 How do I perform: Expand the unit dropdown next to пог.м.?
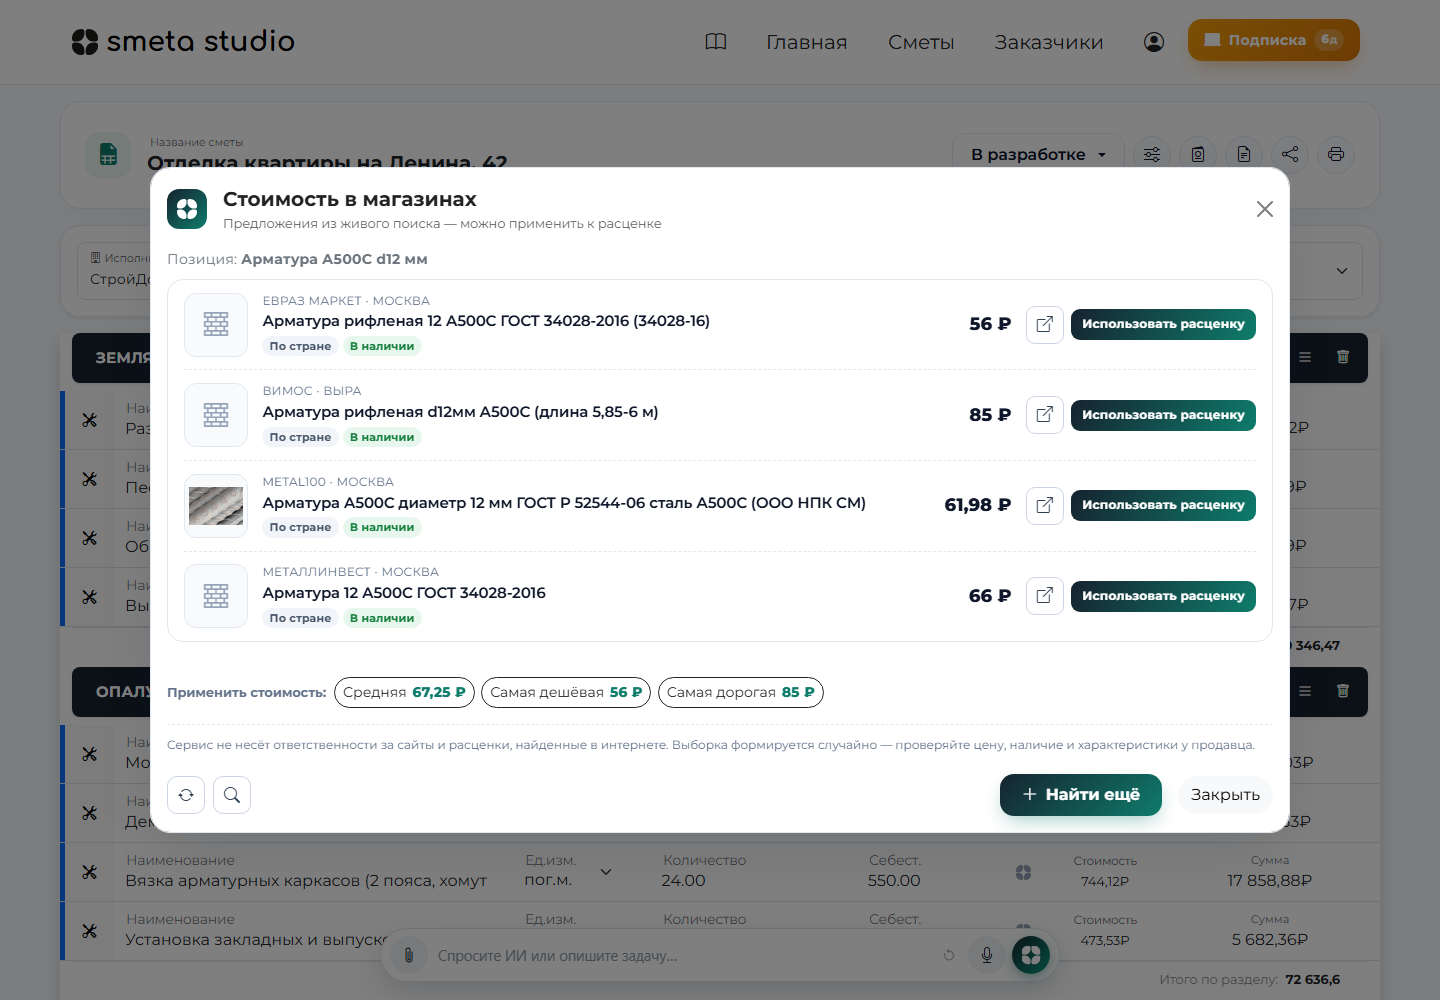click(606, 872)
